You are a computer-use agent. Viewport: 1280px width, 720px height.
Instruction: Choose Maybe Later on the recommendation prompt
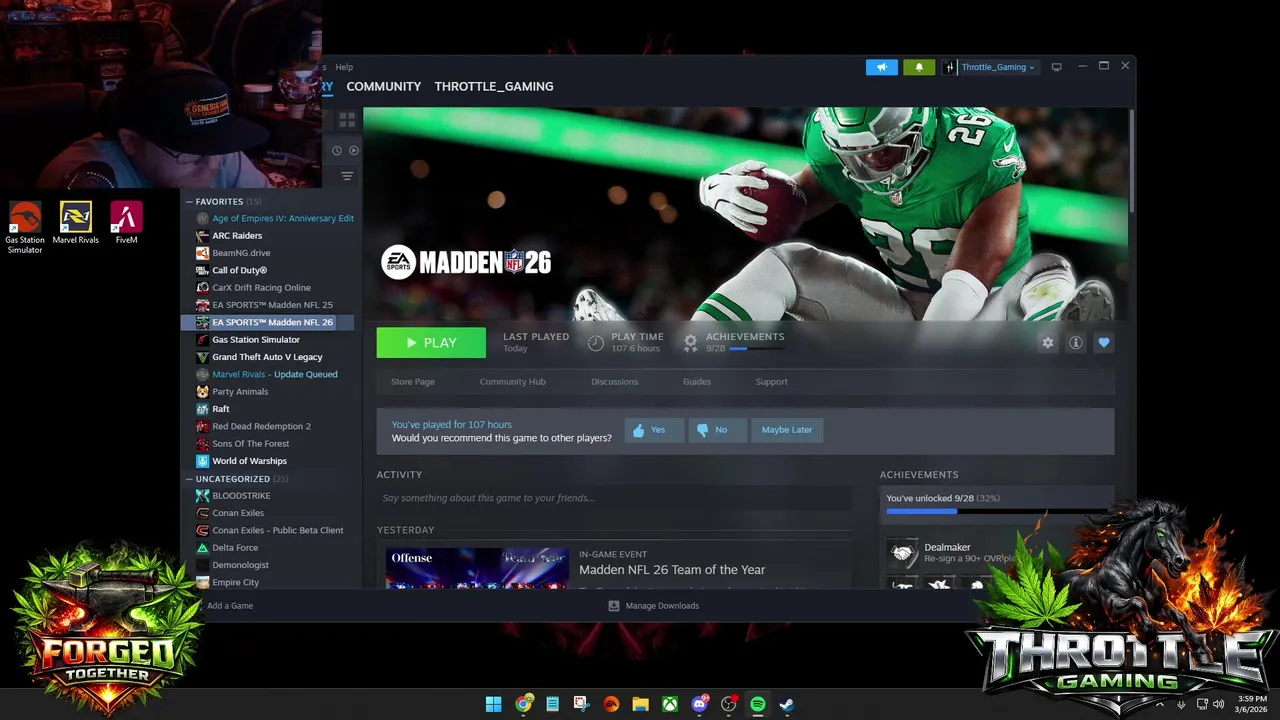[x=787, y=430]
